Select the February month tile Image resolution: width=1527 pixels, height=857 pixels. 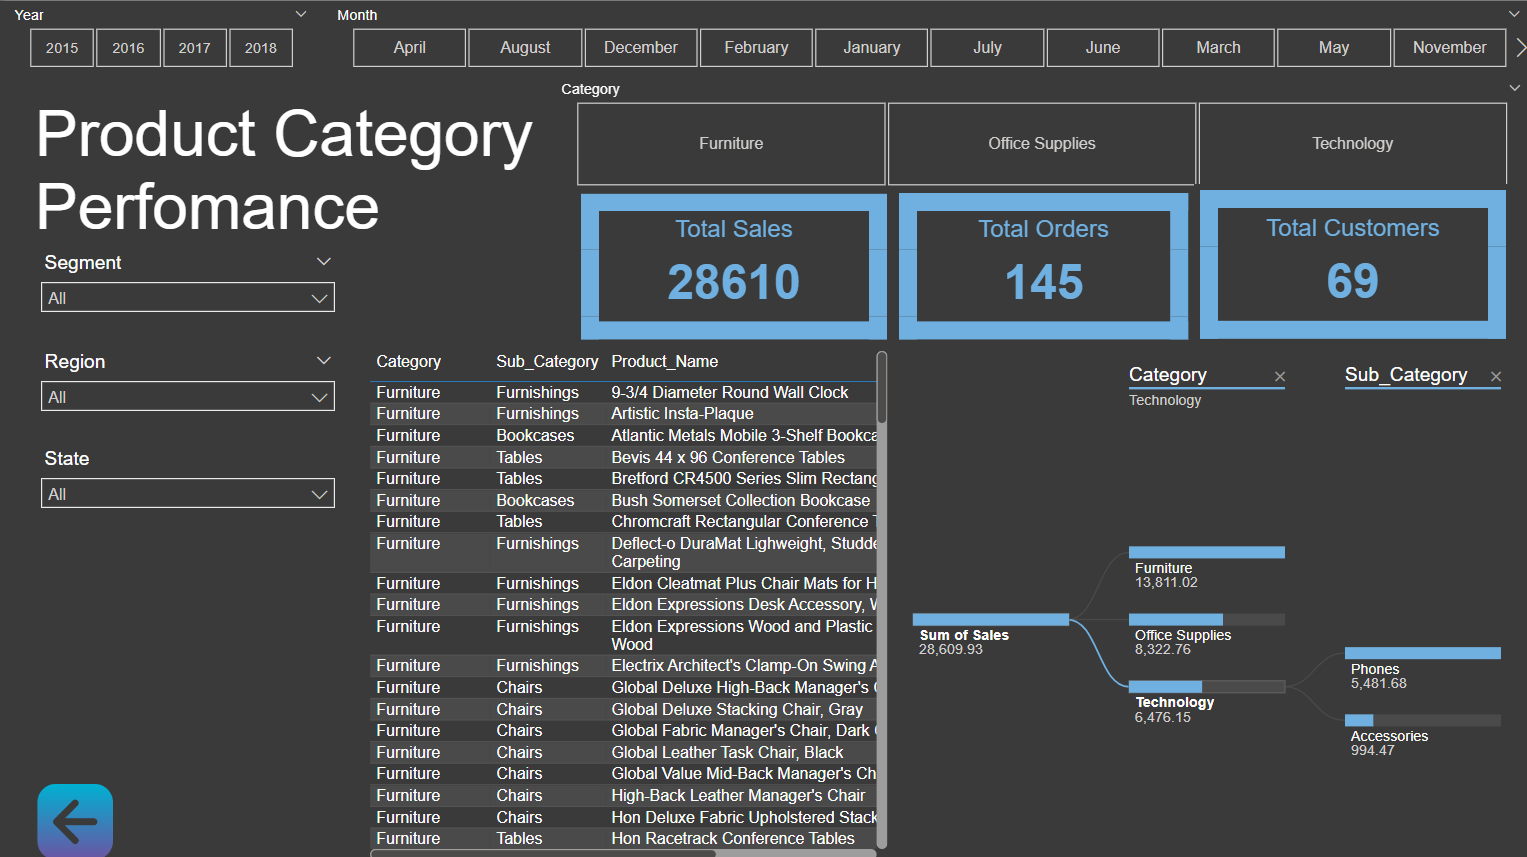click(756, 48)
